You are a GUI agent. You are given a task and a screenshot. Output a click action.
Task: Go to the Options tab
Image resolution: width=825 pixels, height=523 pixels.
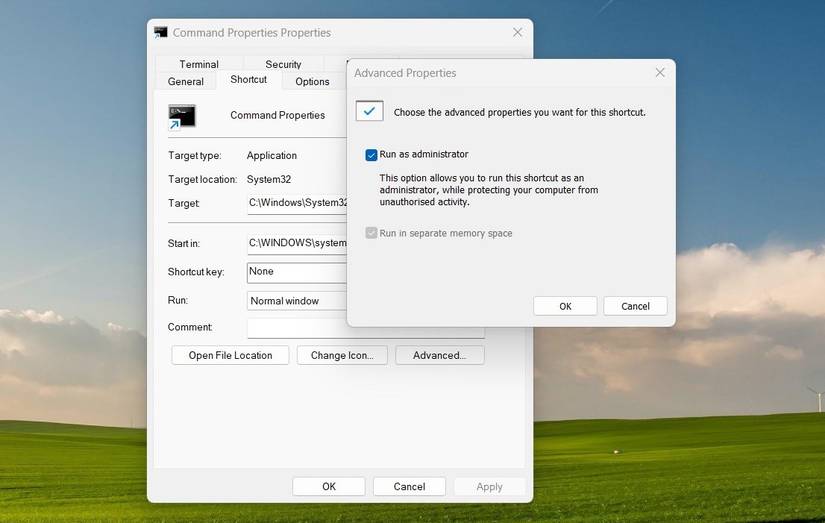(x=312, y=82)
